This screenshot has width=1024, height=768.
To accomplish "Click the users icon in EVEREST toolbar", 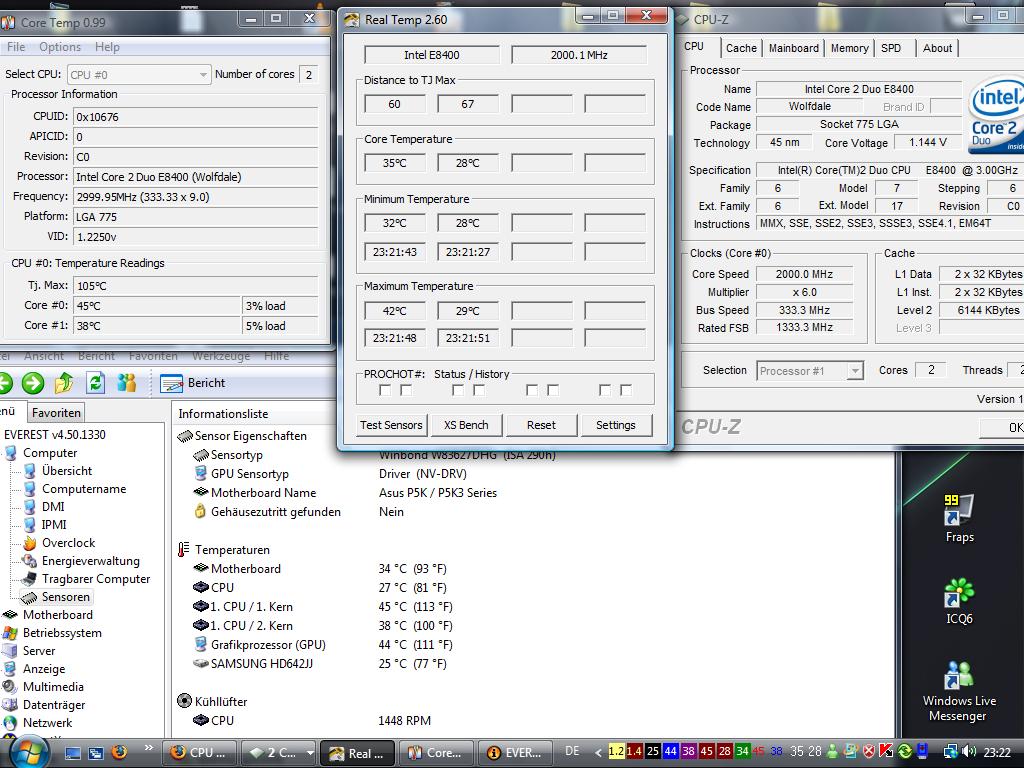I will [127, 383].
